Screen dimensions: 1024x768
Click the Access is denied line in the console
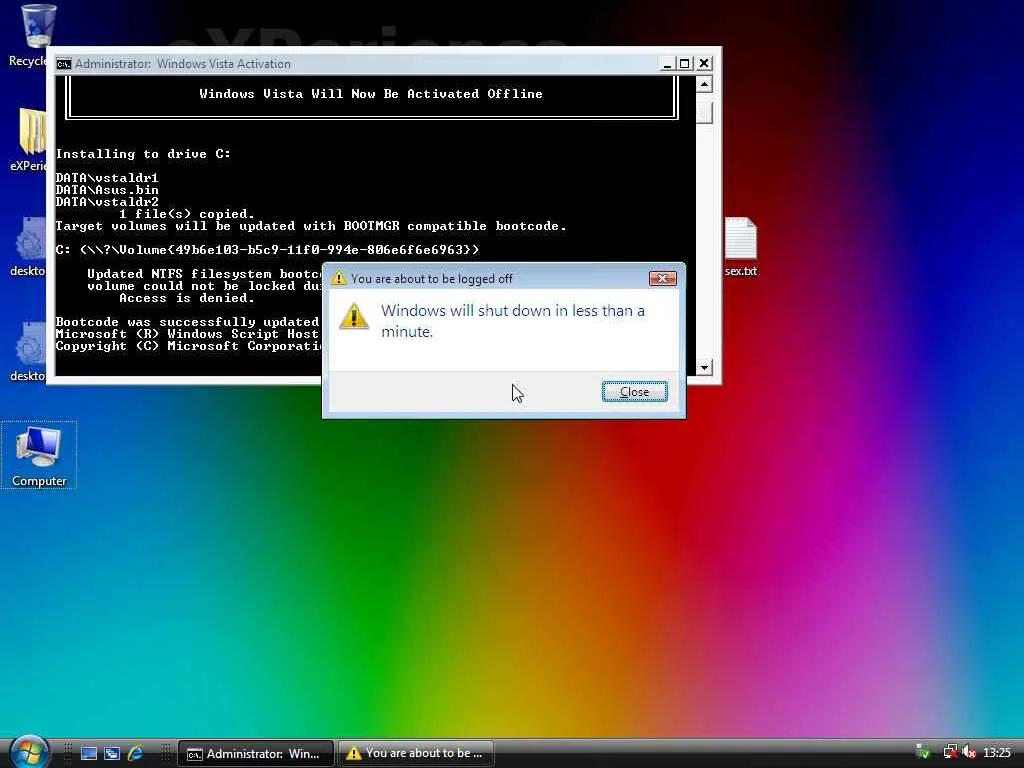click(x=187, y=298)
